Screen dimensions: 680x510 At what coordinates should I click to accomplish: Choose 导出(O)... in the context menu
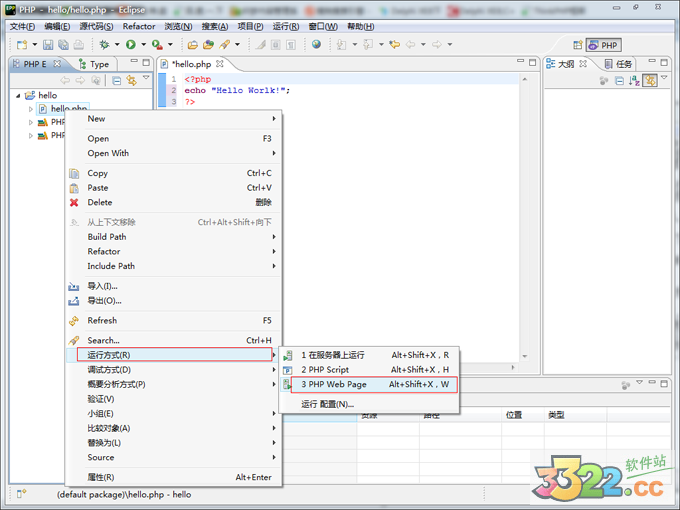coord(173,301)
